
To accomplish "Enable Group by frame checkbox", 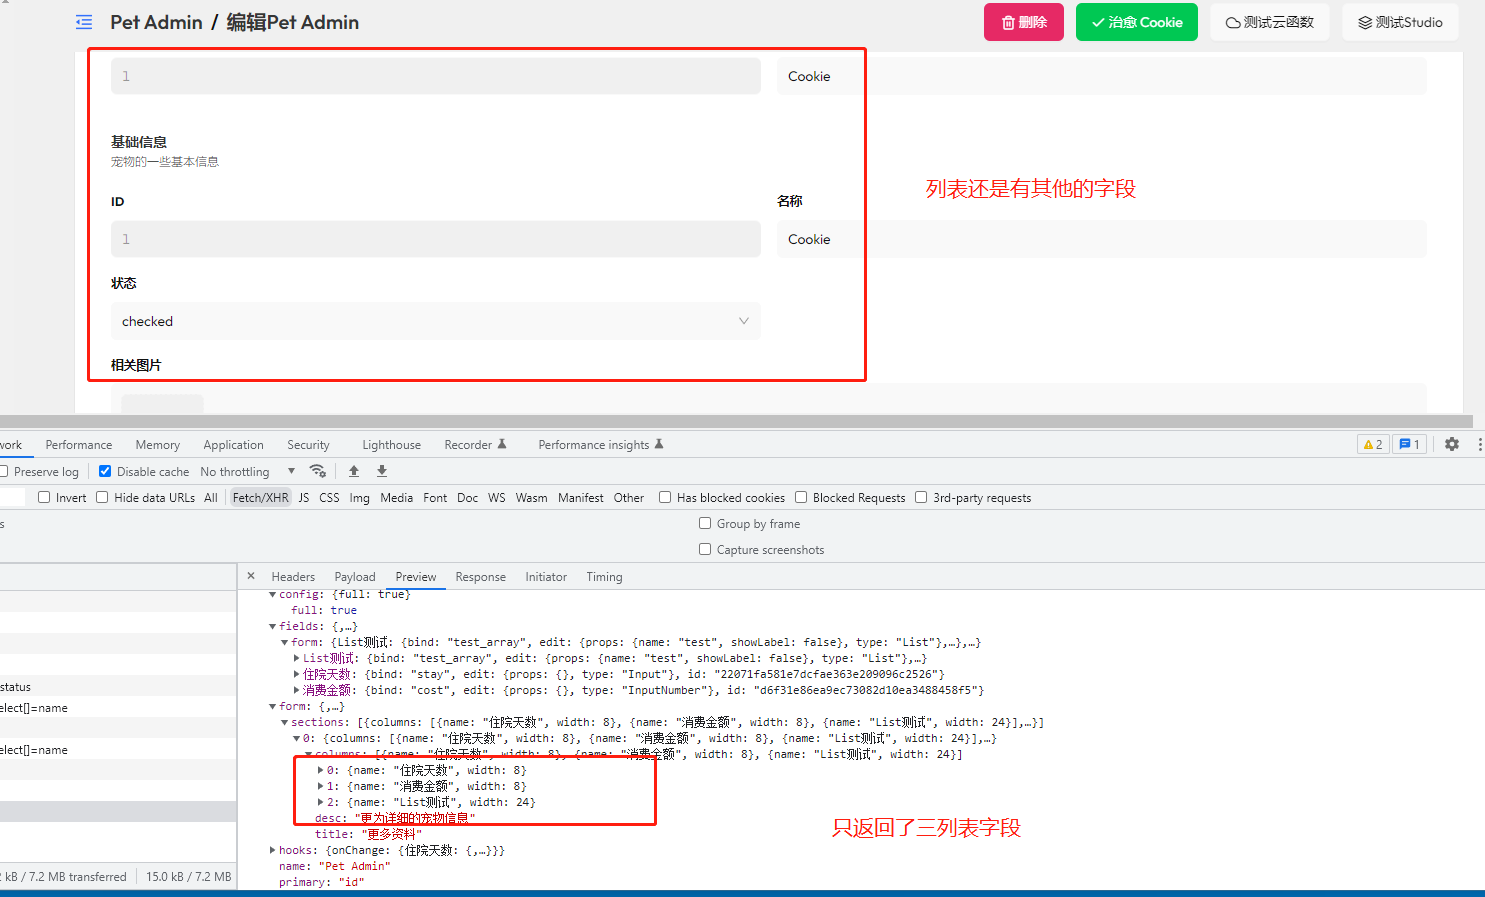I will click(705, 523).
